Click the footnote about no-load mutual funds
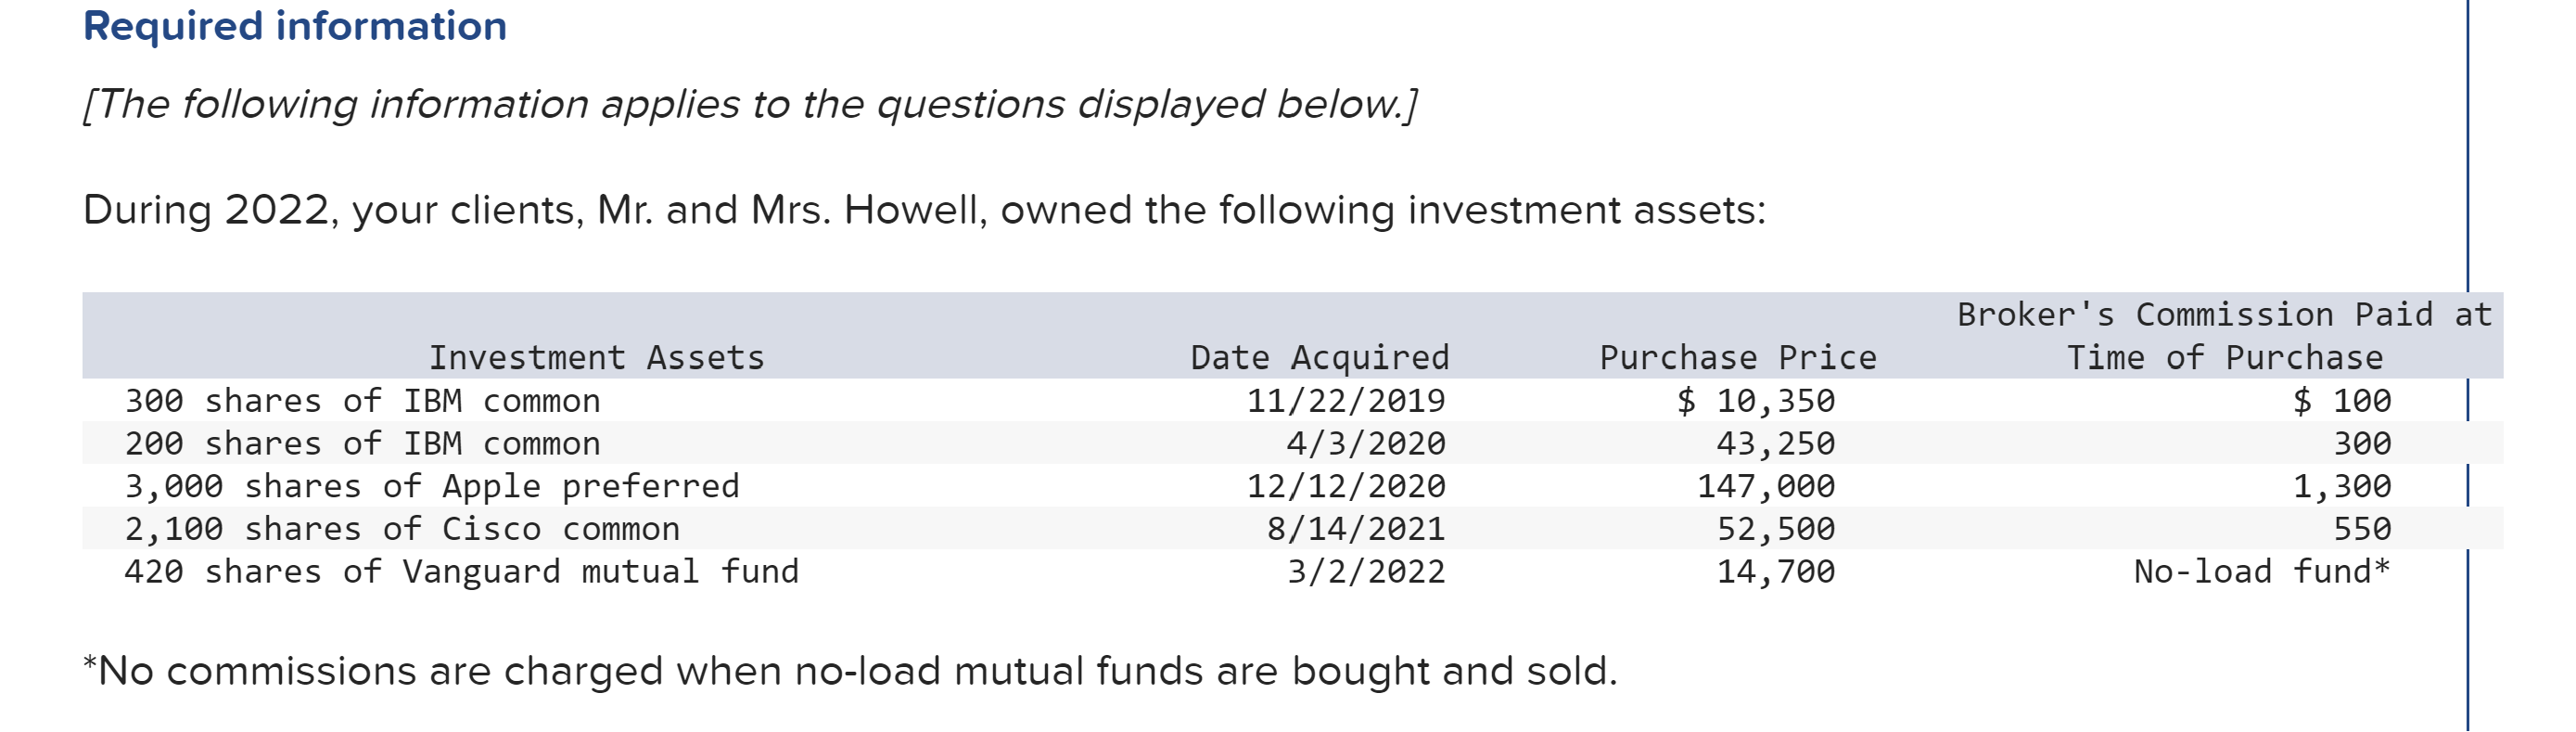 tap(850, 671)
